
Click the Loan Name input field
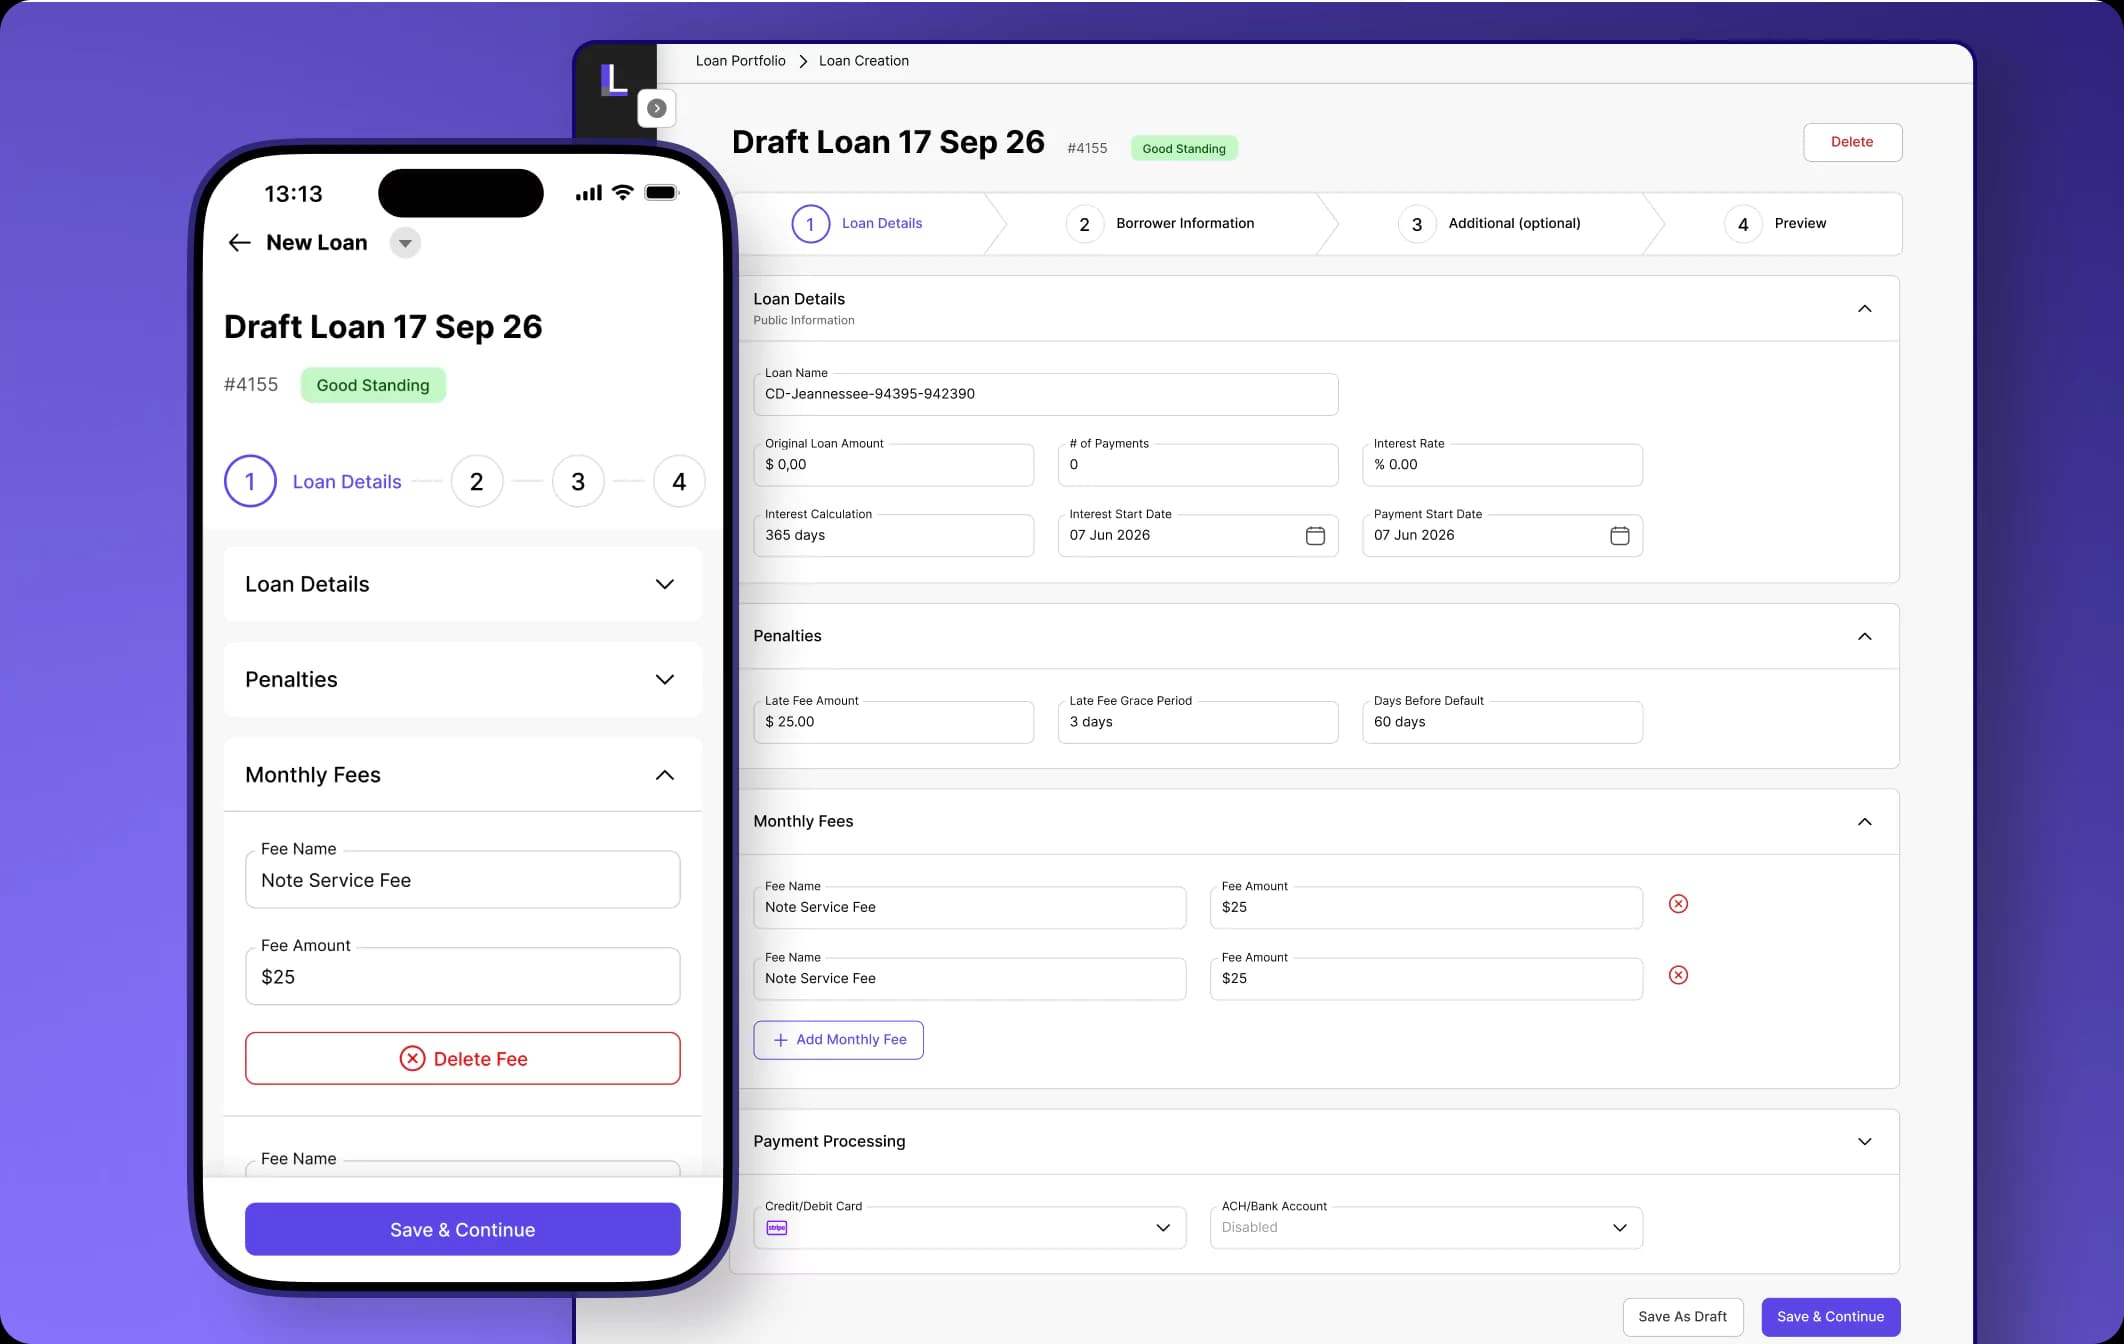pyautogui.click(x=1045, y=394)
